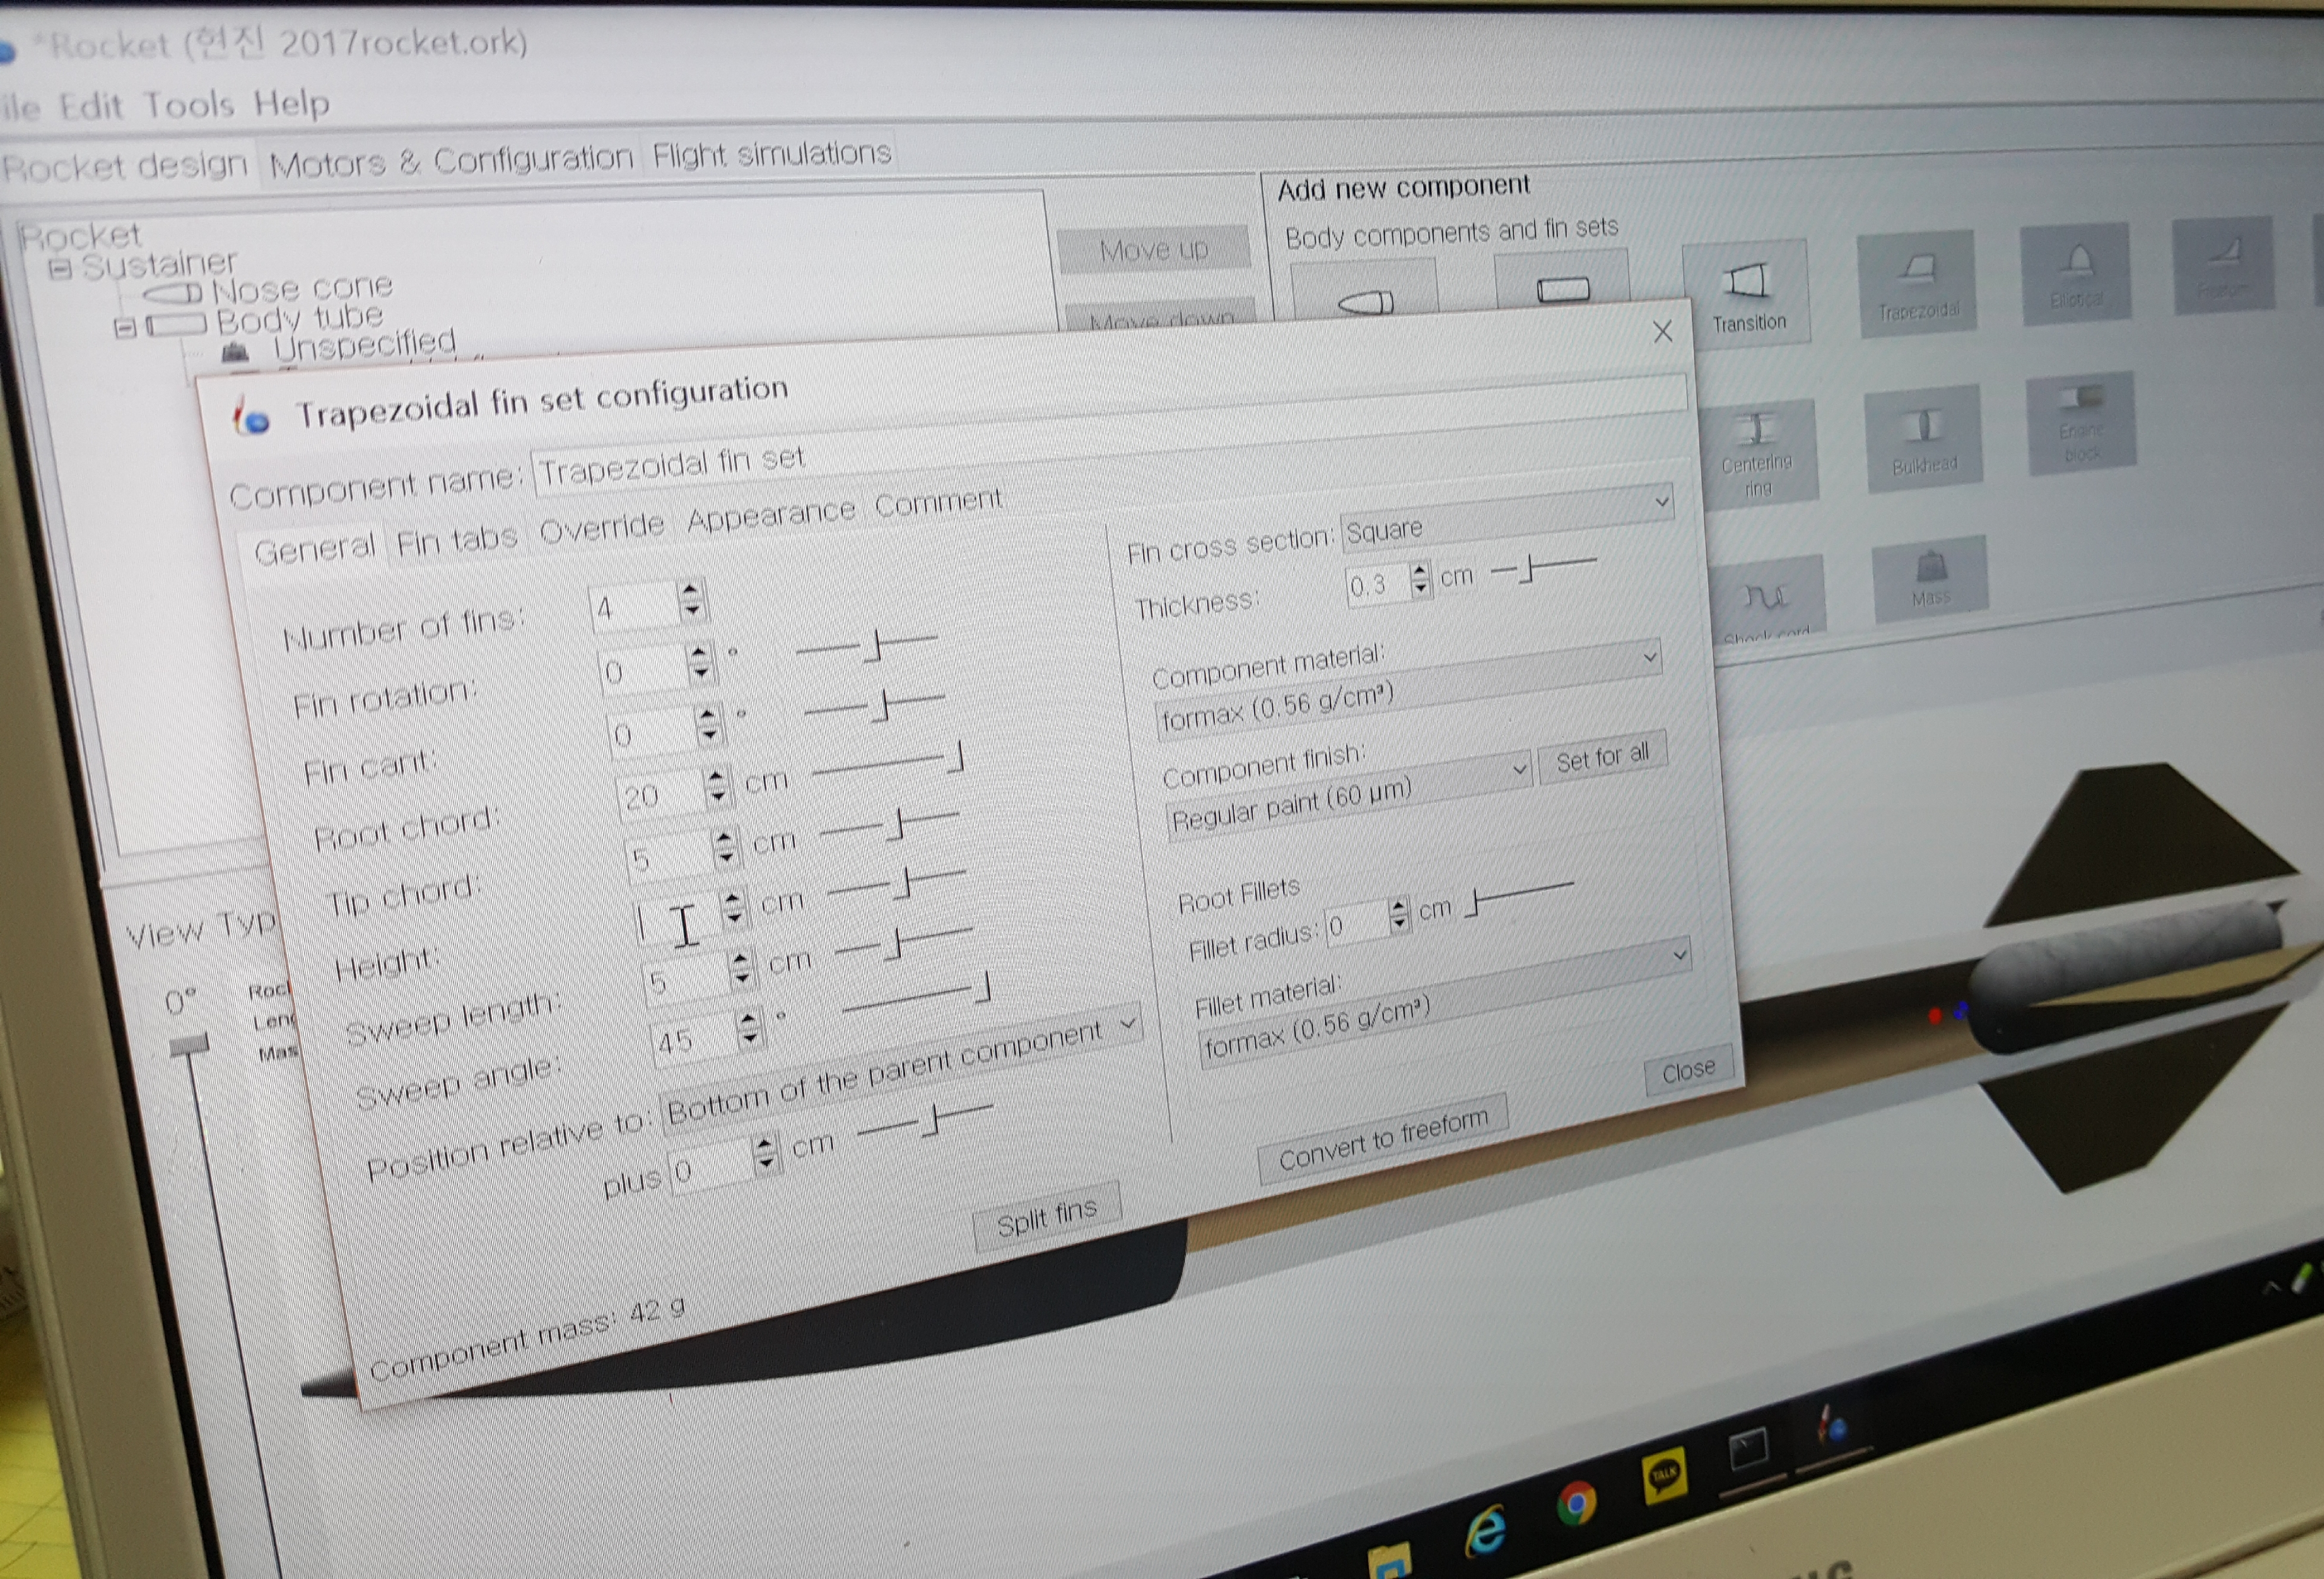This screenshot has height=1579, width=2324.
Task: Add a Bulkhead component
Action: [1923, 439]
